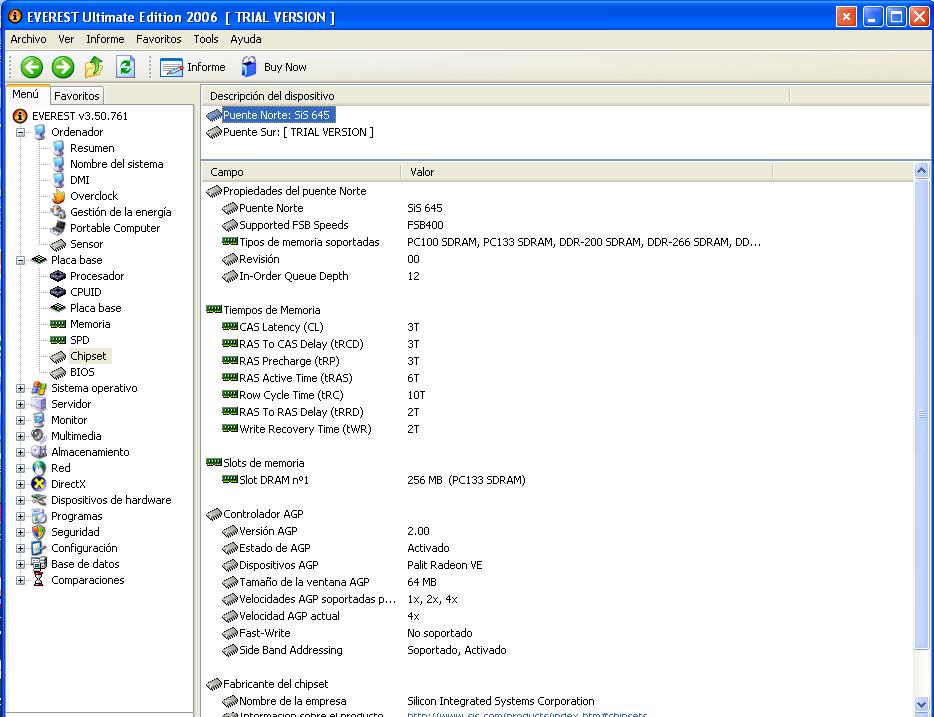Click the Comparaciones hourglass icon

tap(39, 580)
